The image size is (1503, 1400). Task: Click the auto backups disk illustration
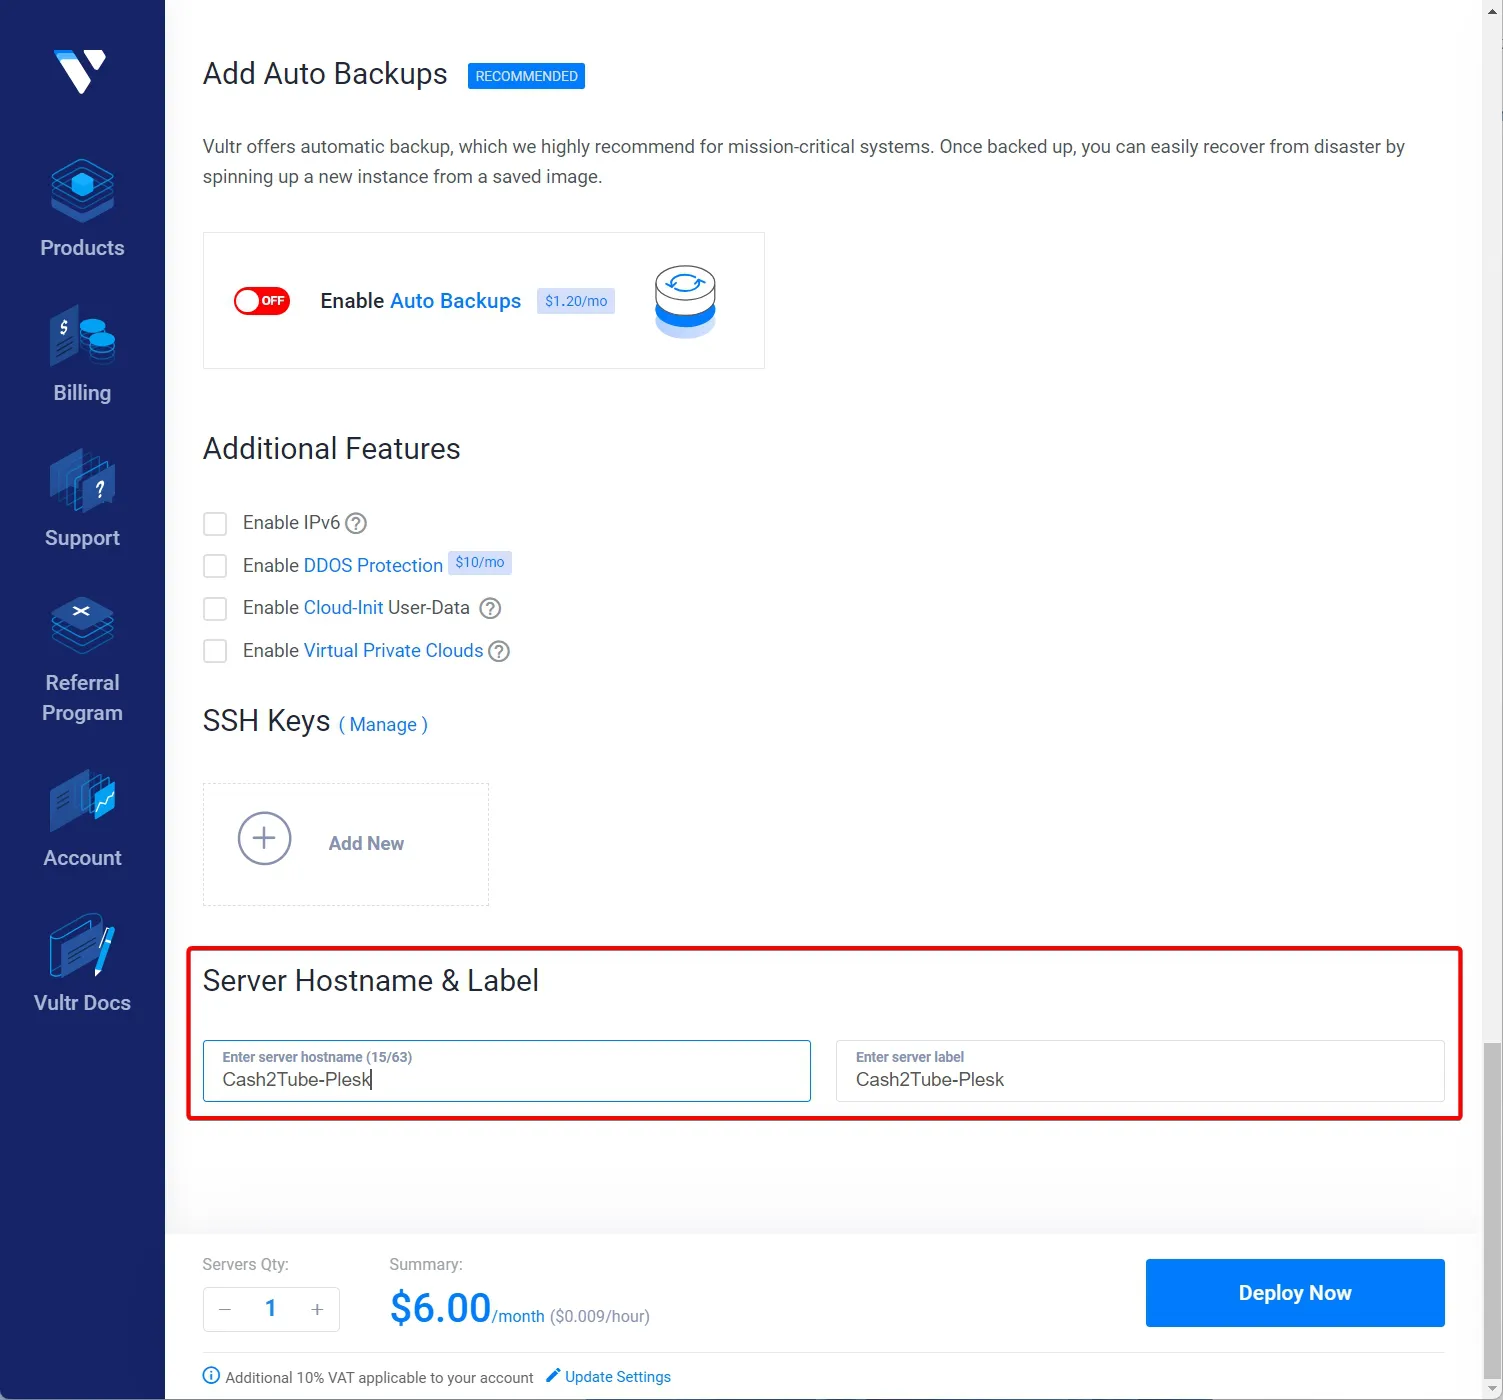(685, 301)
